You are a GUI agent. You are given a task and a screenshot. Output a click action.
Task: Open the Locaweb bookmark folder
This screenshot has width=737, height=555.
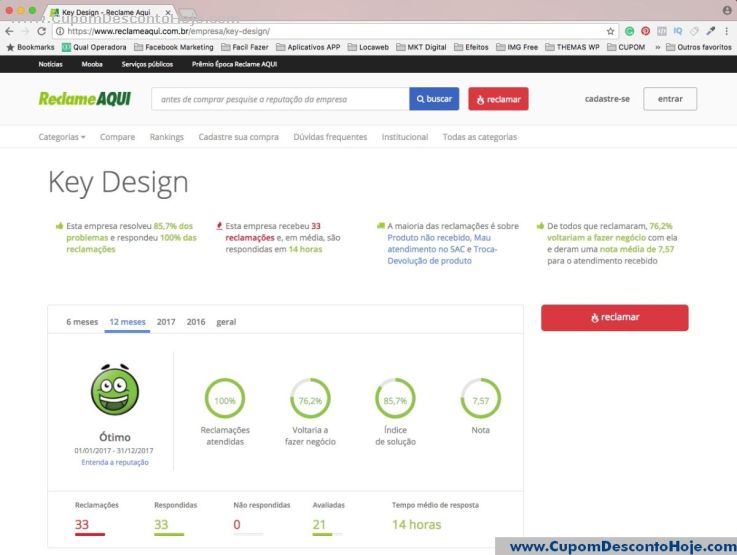point(368,47)
